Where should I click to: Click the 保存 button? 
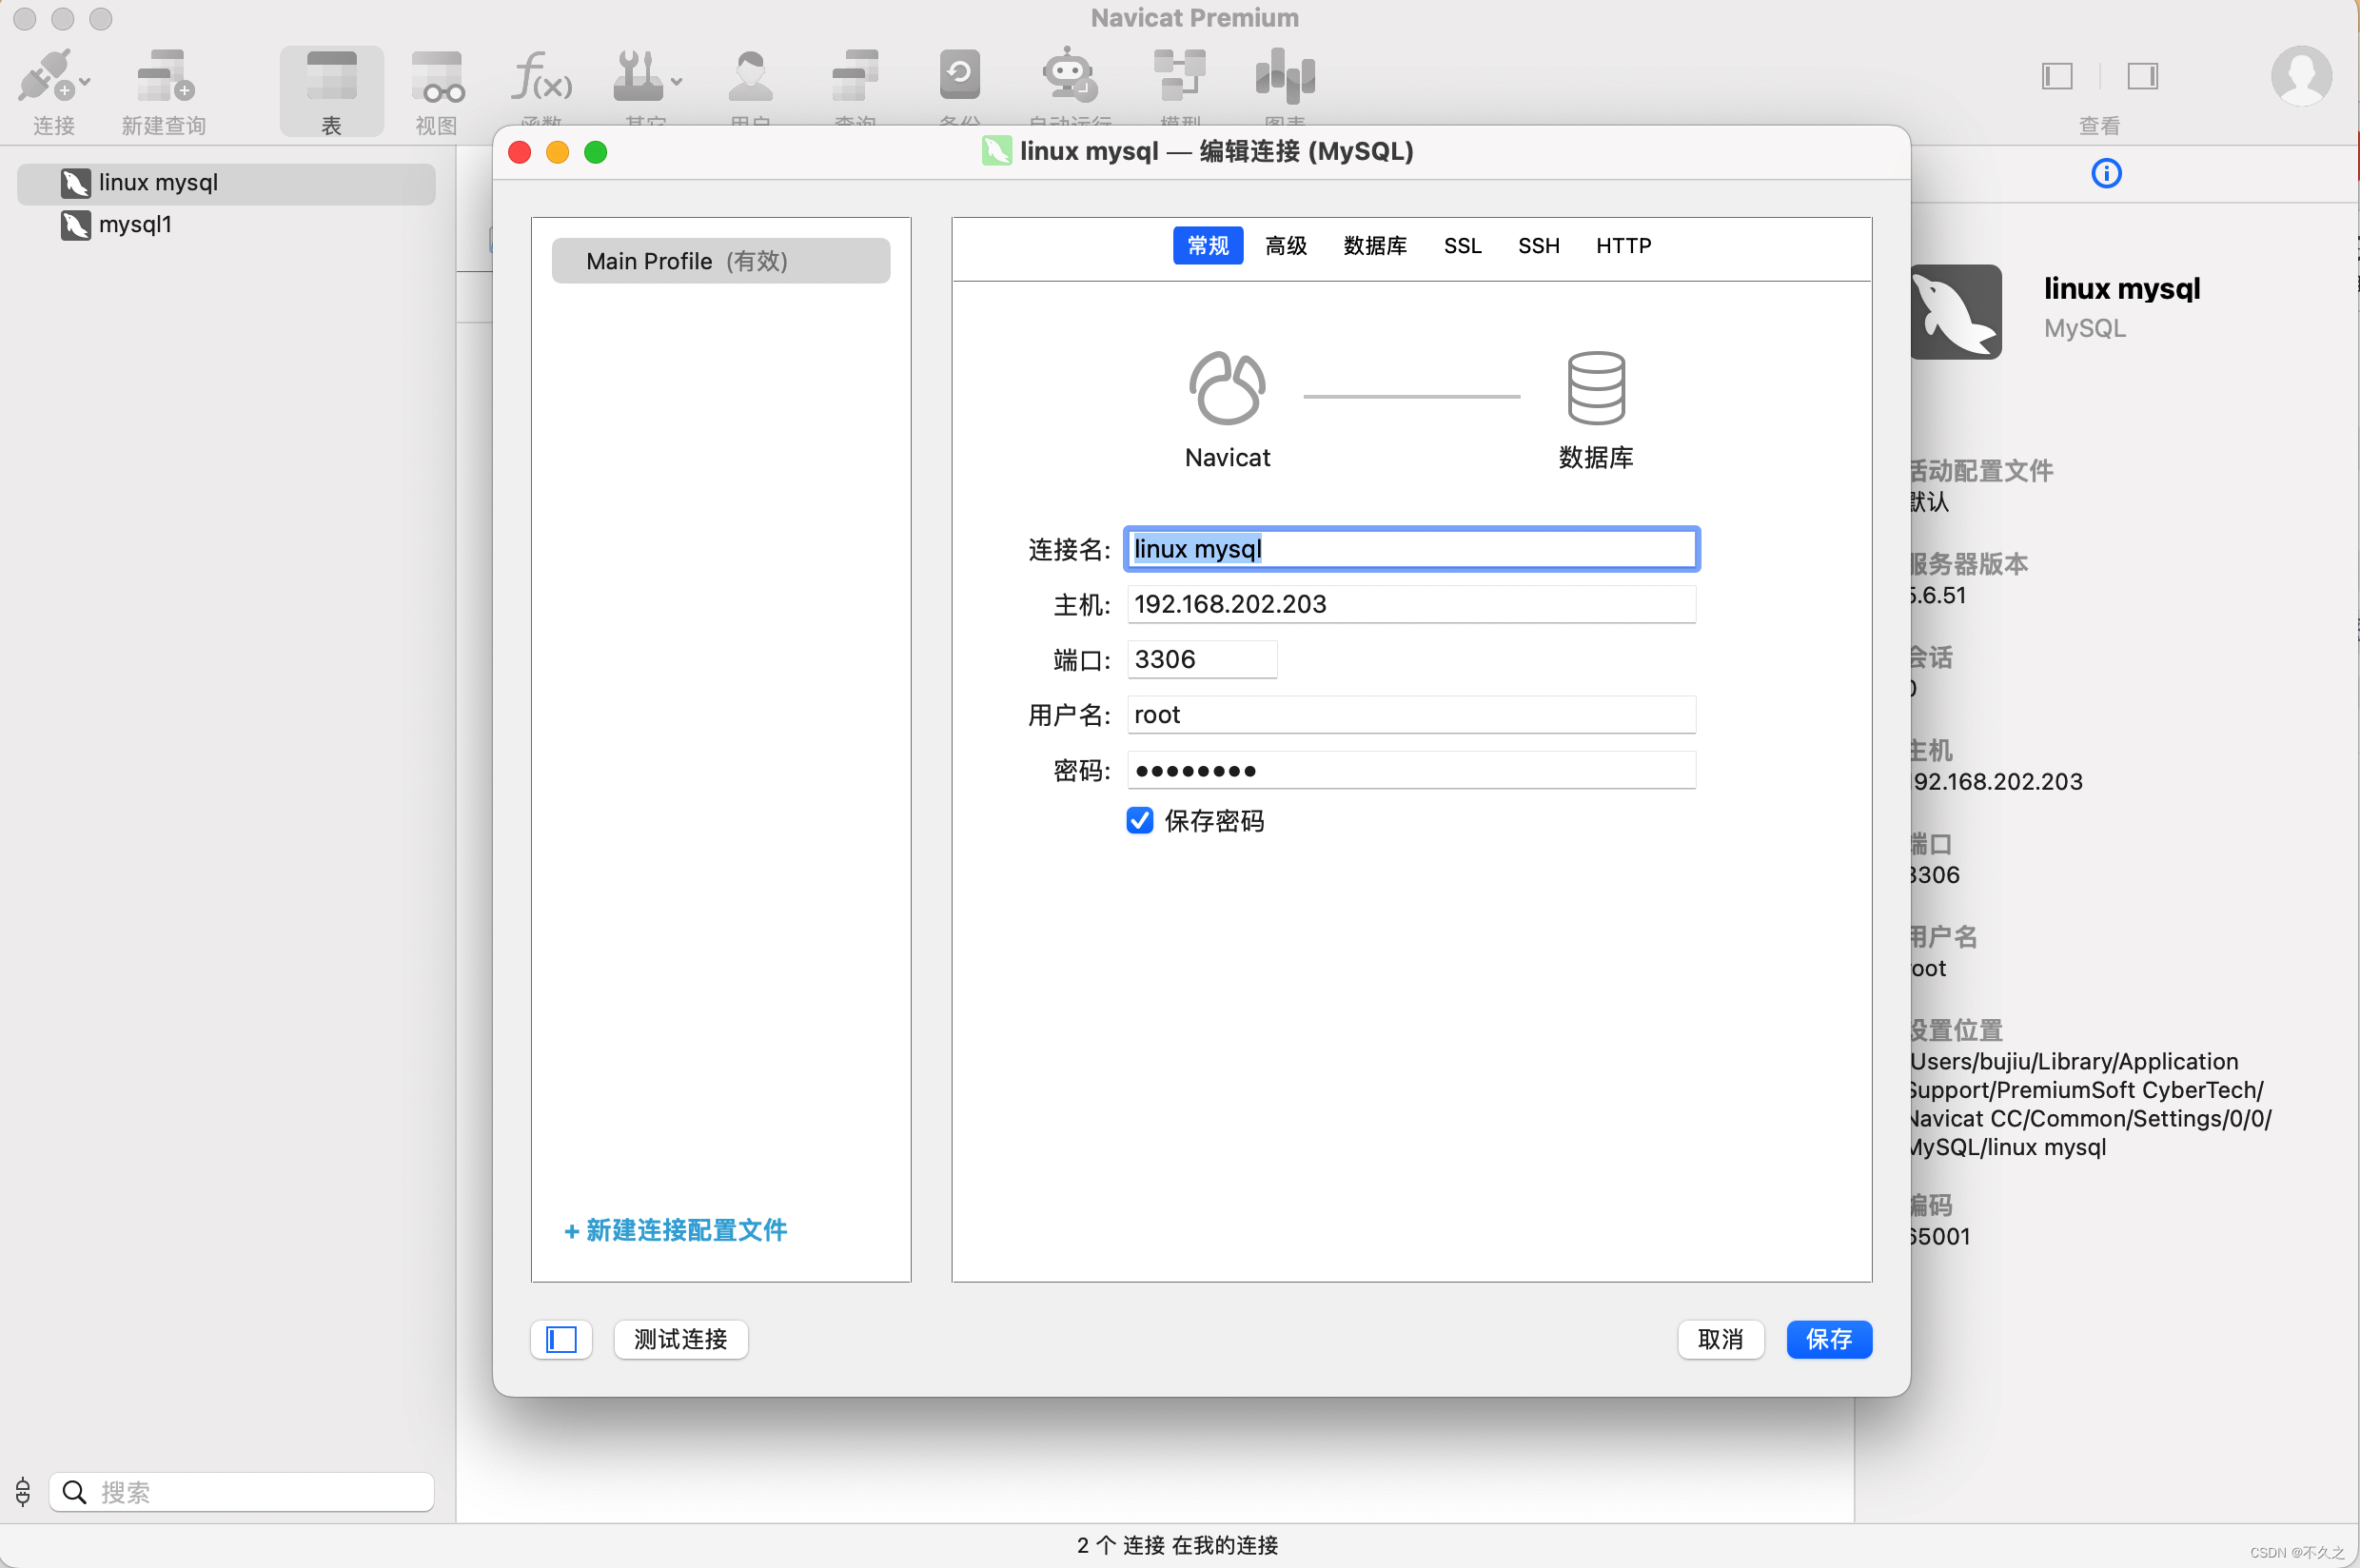coord(1828,1339)
